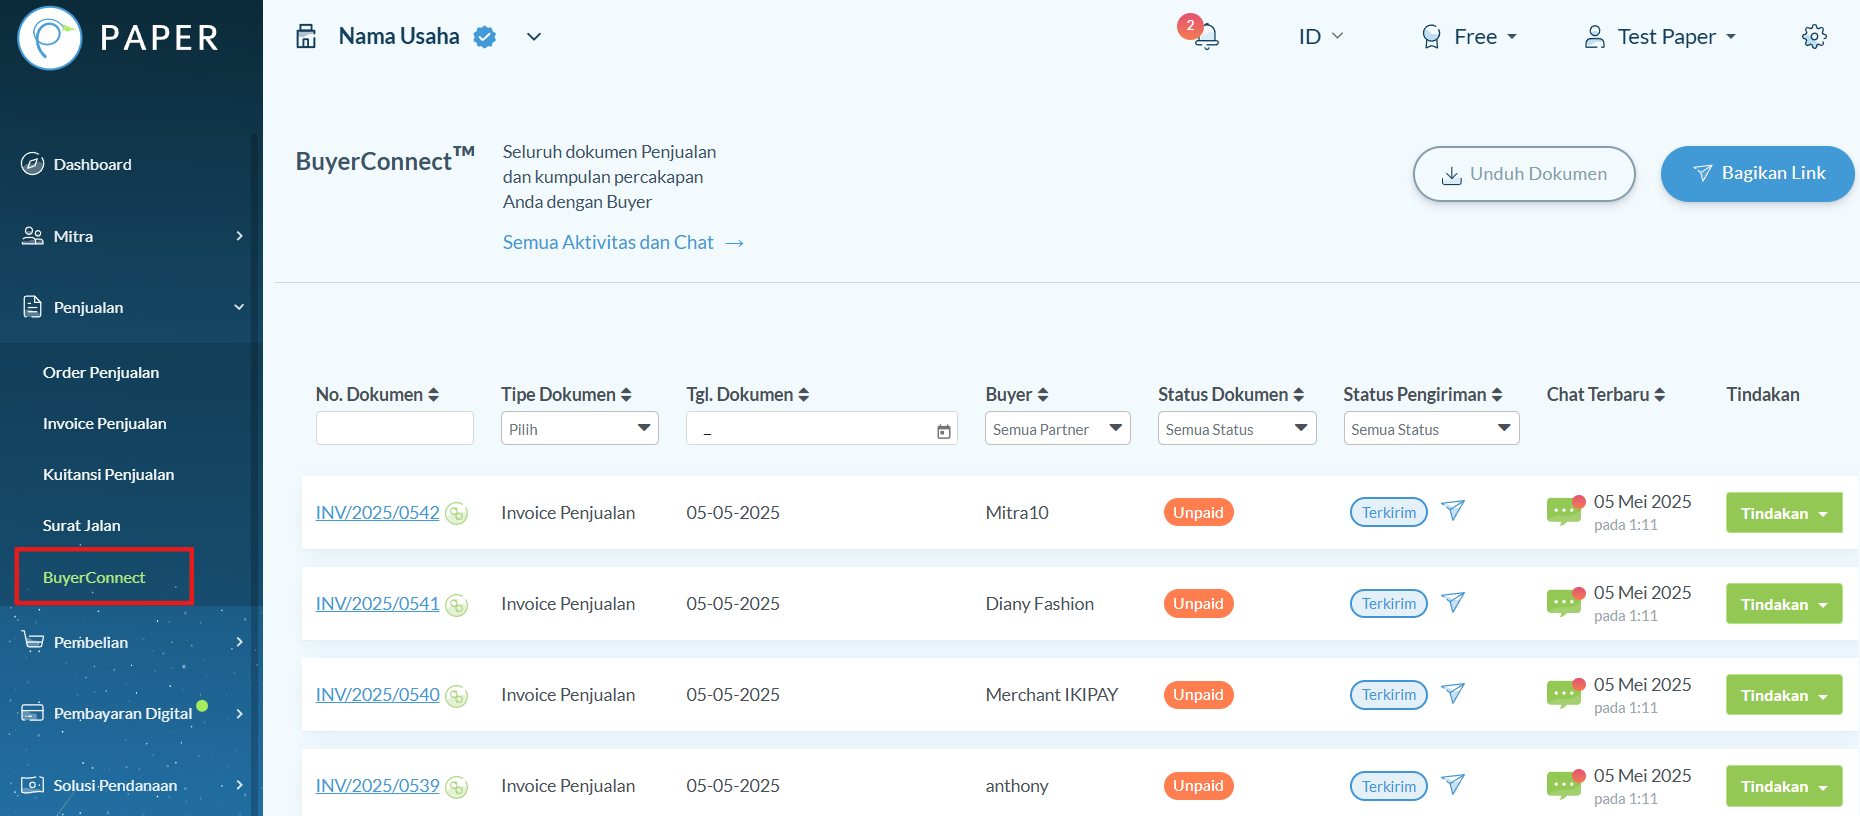Expand Solusi Pendanaan sidebar menu
Screen dimensions: 1860x816
click(130, 785)
